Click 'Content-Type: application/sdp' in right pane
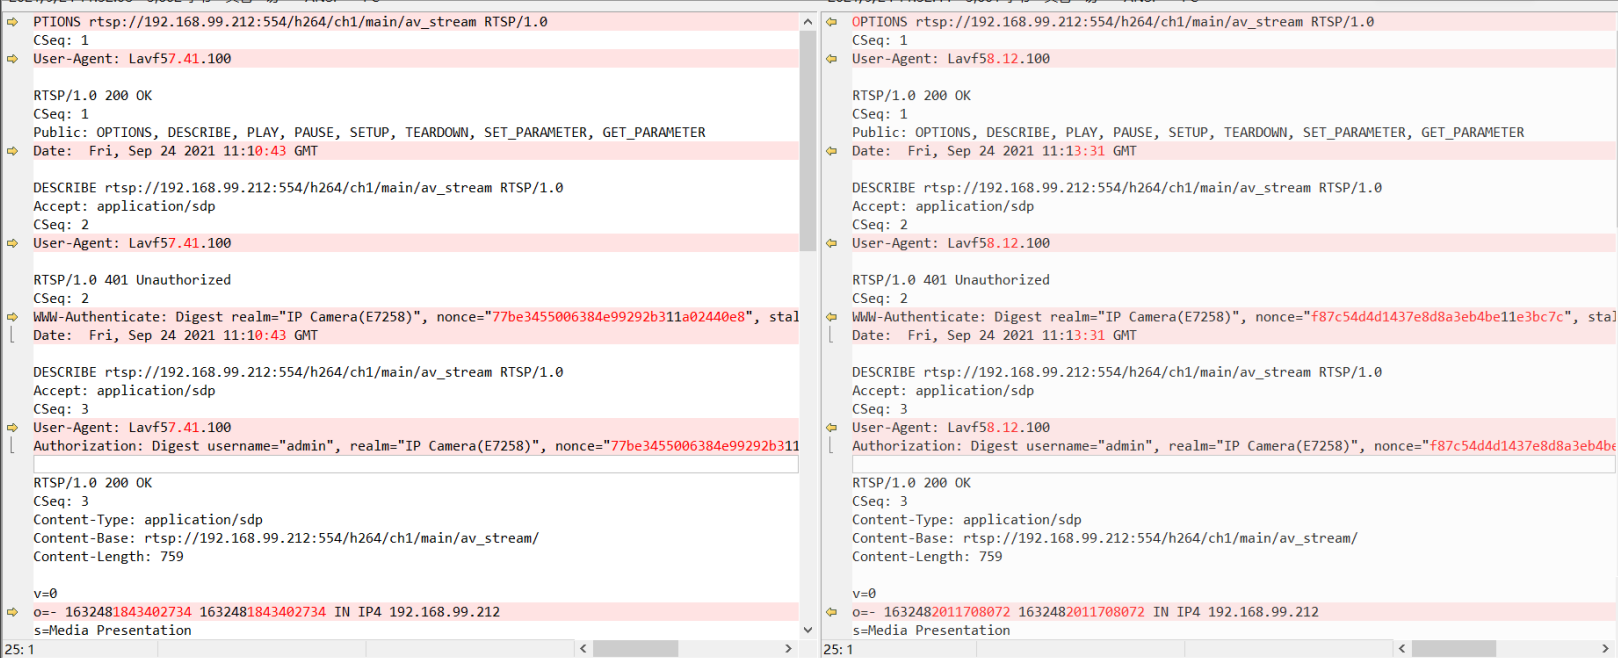 967,520
